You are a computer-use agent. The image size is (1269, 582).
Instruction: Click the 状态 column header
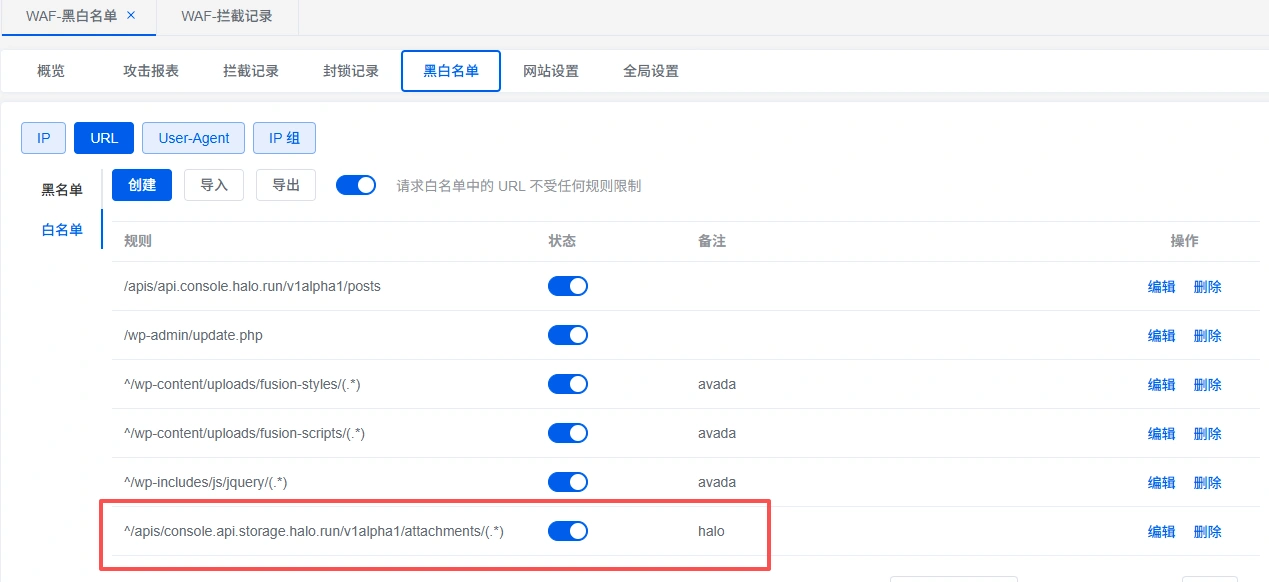[562, 241]
